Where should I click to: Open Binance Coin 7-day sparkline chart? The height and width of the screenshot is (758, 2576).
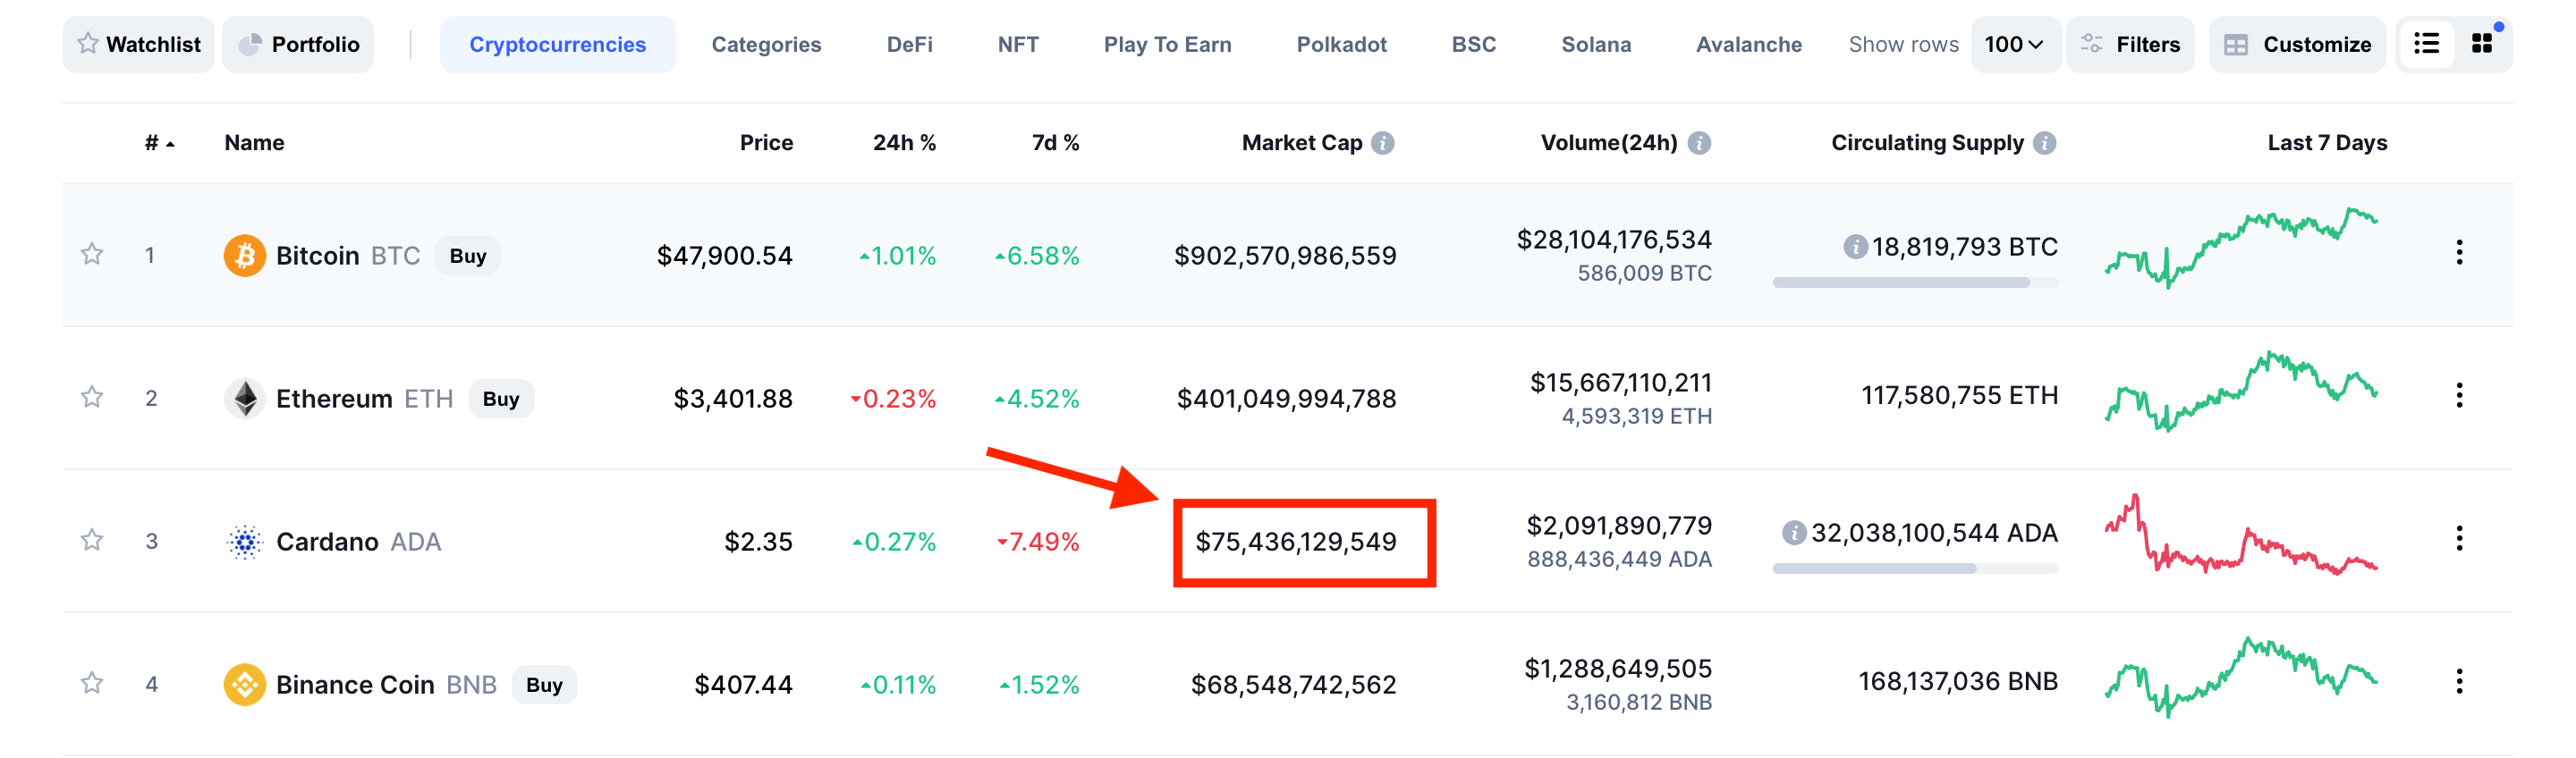[2241, 677]
